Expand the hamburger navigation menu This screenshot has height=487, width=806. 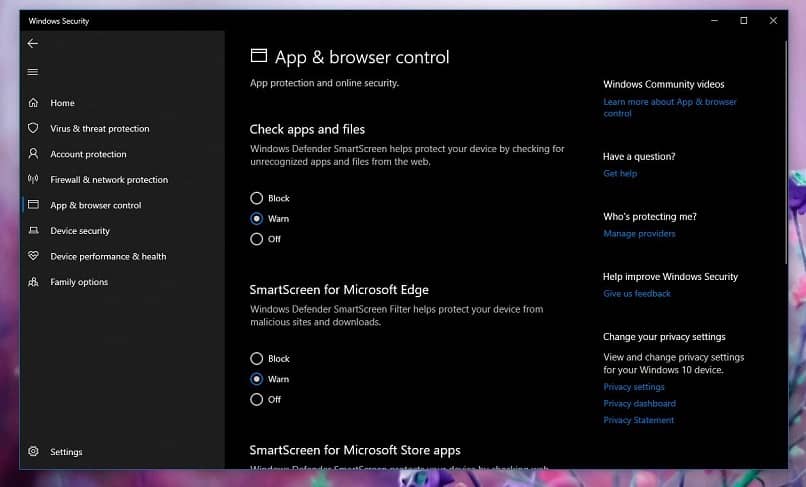pyautogui.click(x=33, y=72)
